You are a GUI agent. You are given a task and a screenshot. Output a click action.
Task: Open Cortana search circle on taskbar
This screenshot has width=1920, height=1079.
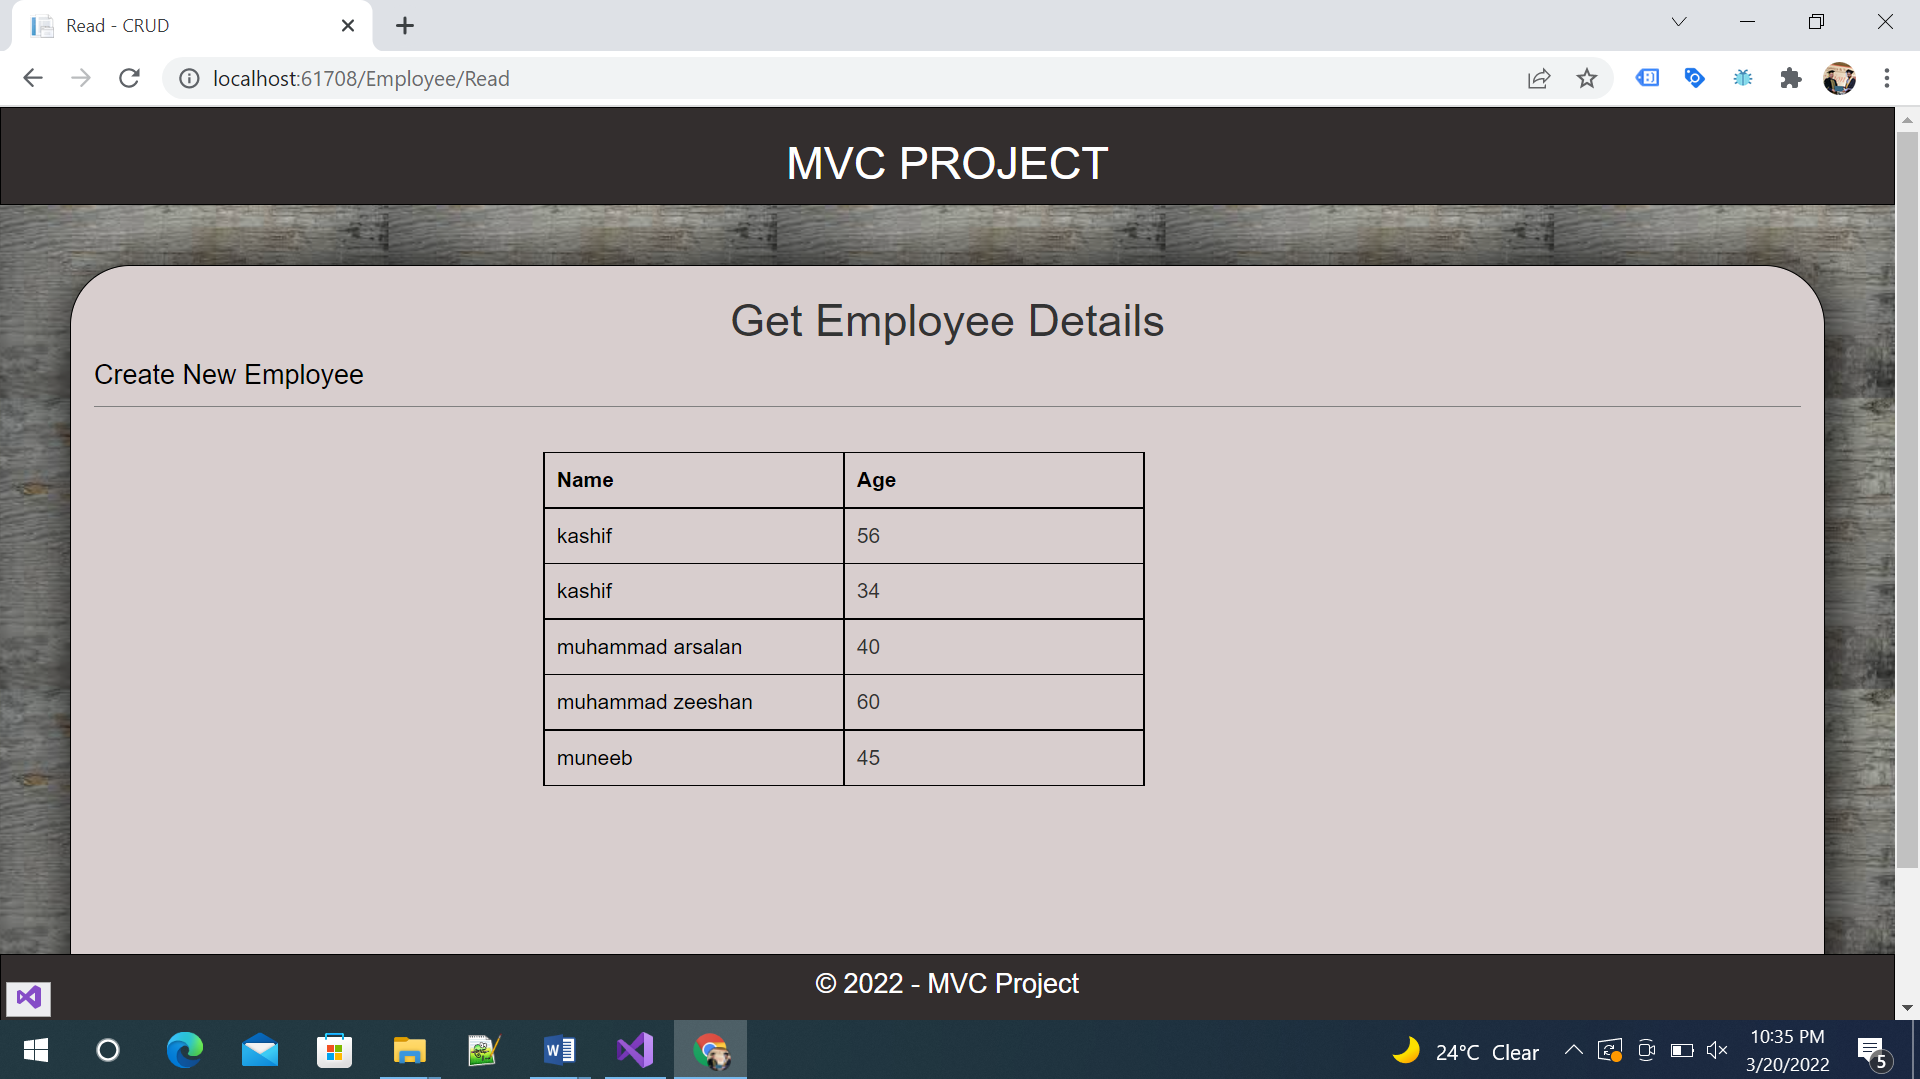click(108, 1050)
